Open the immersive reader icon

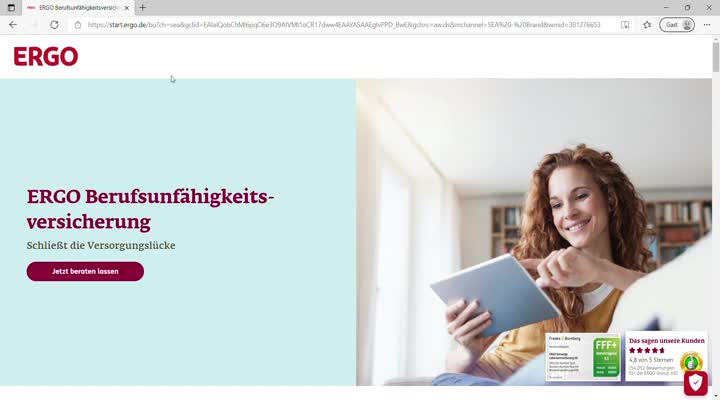click(625, 25)
